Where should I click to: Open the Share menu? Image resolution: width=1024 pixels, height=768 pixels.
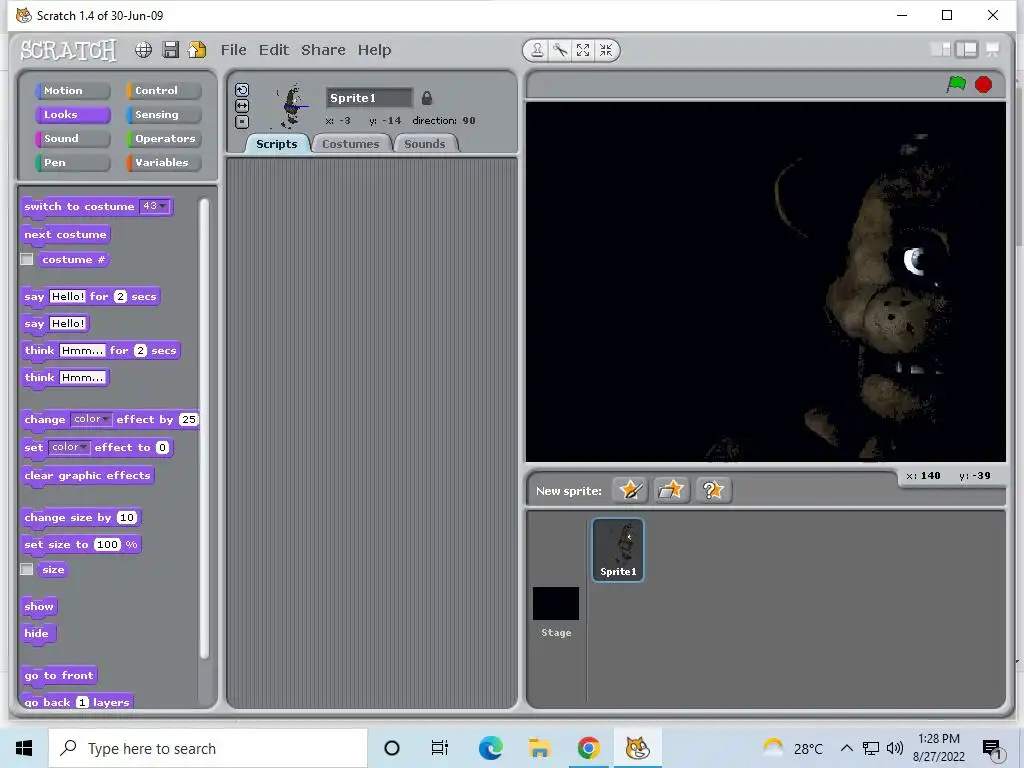point(323,50)
